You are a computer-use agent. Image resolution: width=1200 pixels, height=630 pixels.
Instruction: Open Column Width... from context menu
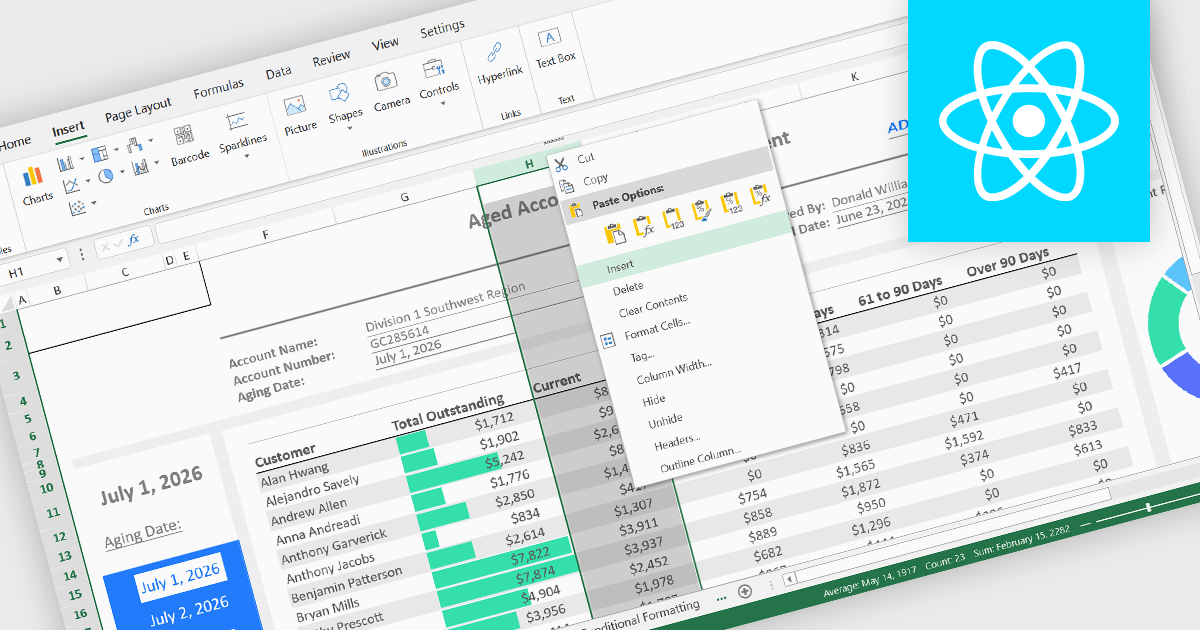pyautogui.click(x=674, y=372)
